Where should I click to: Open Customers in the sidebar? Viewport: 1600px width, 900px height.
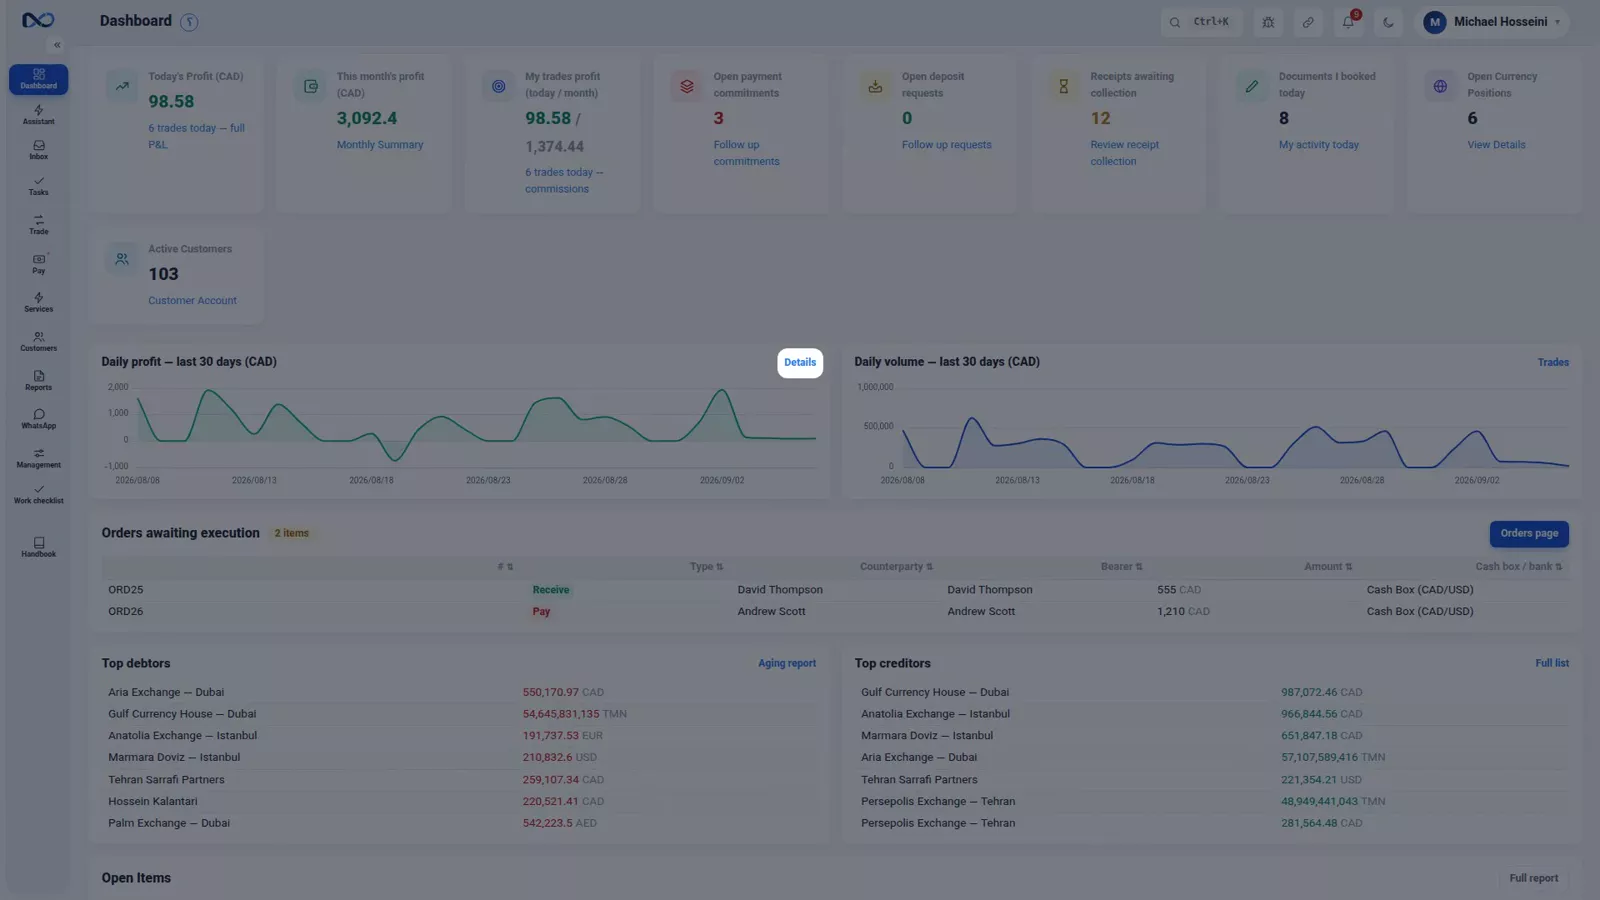pos(38,341)
